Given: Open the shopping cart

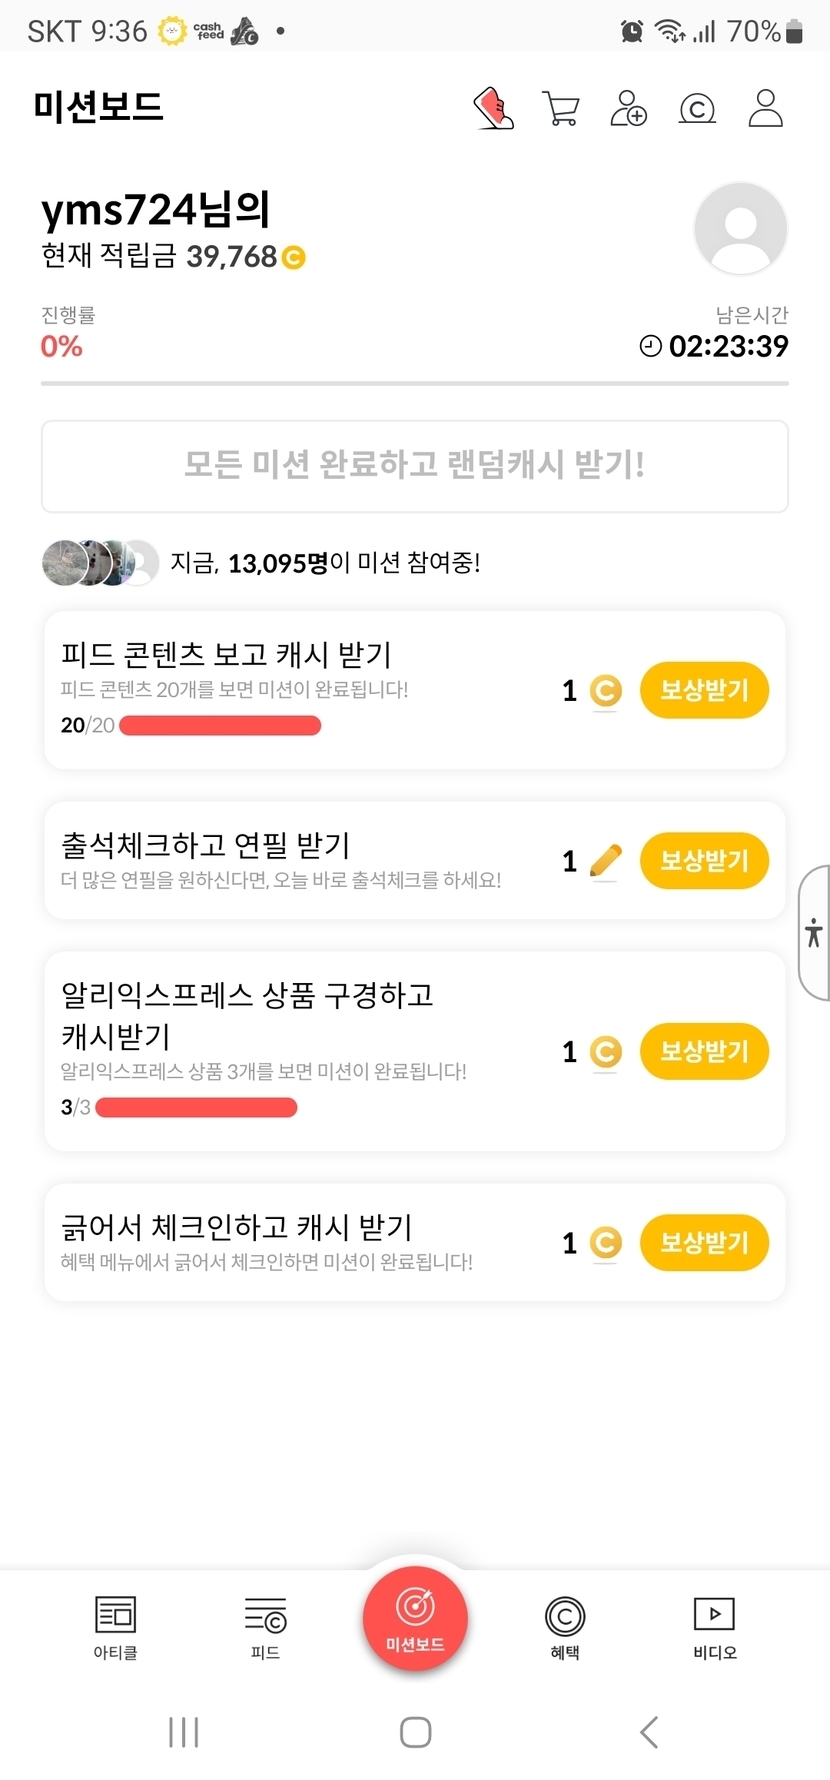Looking at the screenshot, I should [x=561, y=108].
